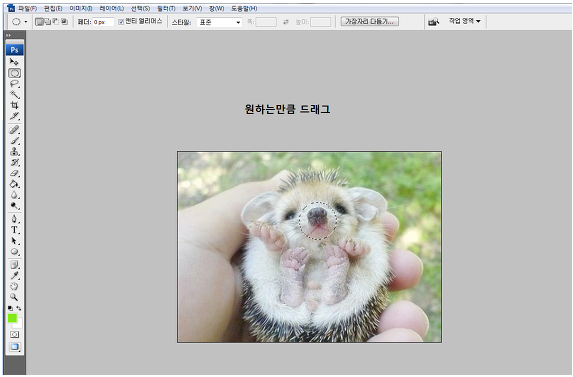Select the Eraser tool
Image resolution: width=573 pixels, height=377 pixels.
tap(14, 173)
